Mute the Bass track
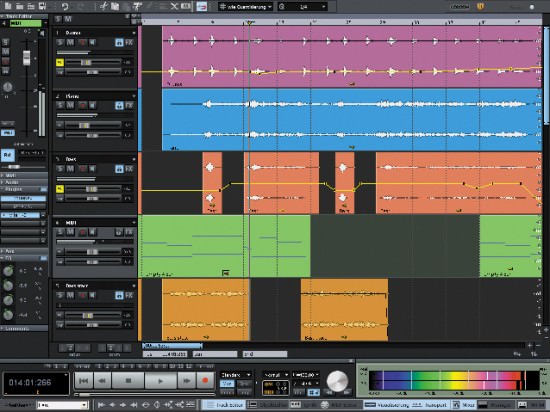 (71, 169)
